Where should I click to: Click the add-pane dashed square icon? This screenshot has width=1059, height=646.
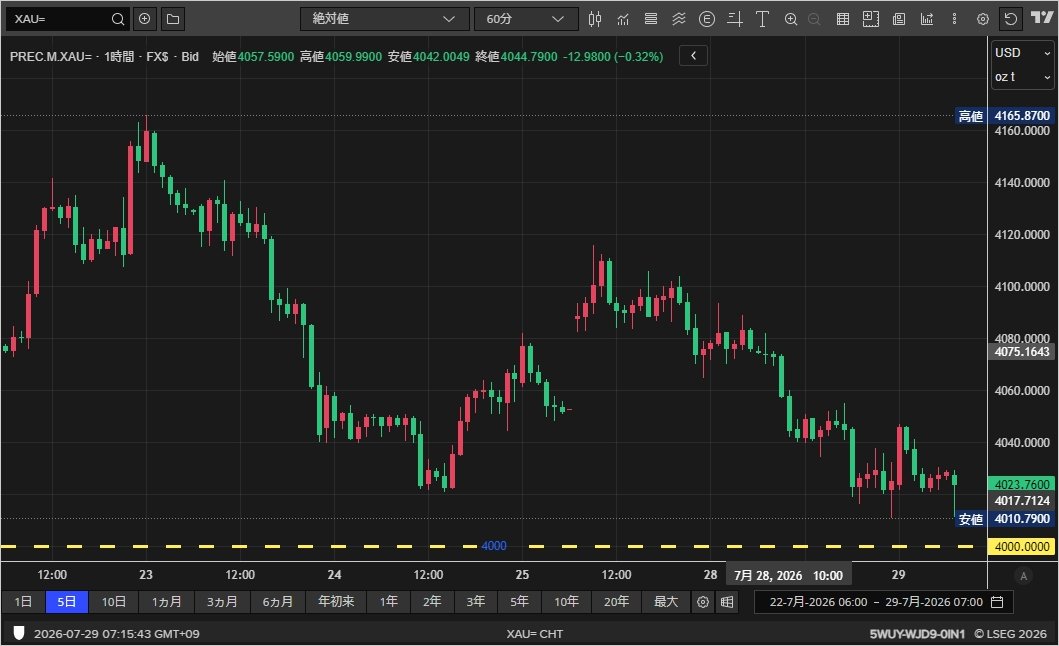pos(871,19)
